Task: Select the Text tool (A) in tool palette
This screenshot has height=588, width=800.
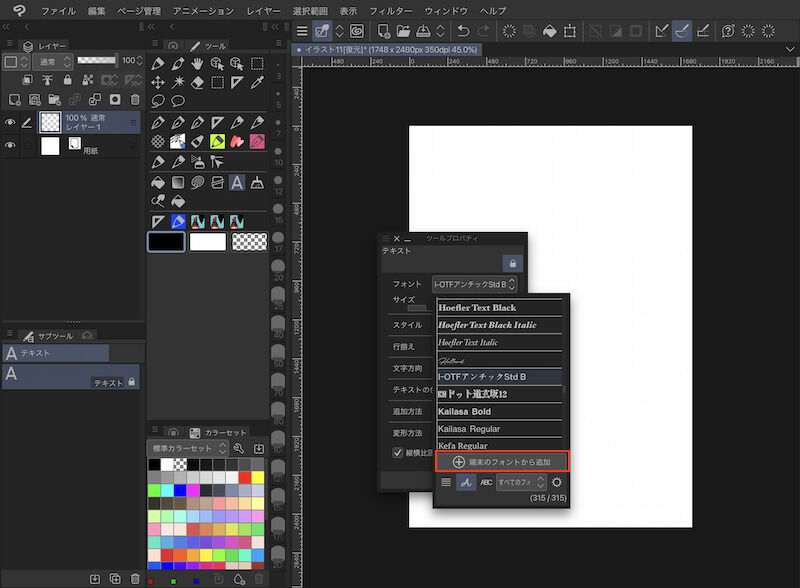Action: point(237,182)
